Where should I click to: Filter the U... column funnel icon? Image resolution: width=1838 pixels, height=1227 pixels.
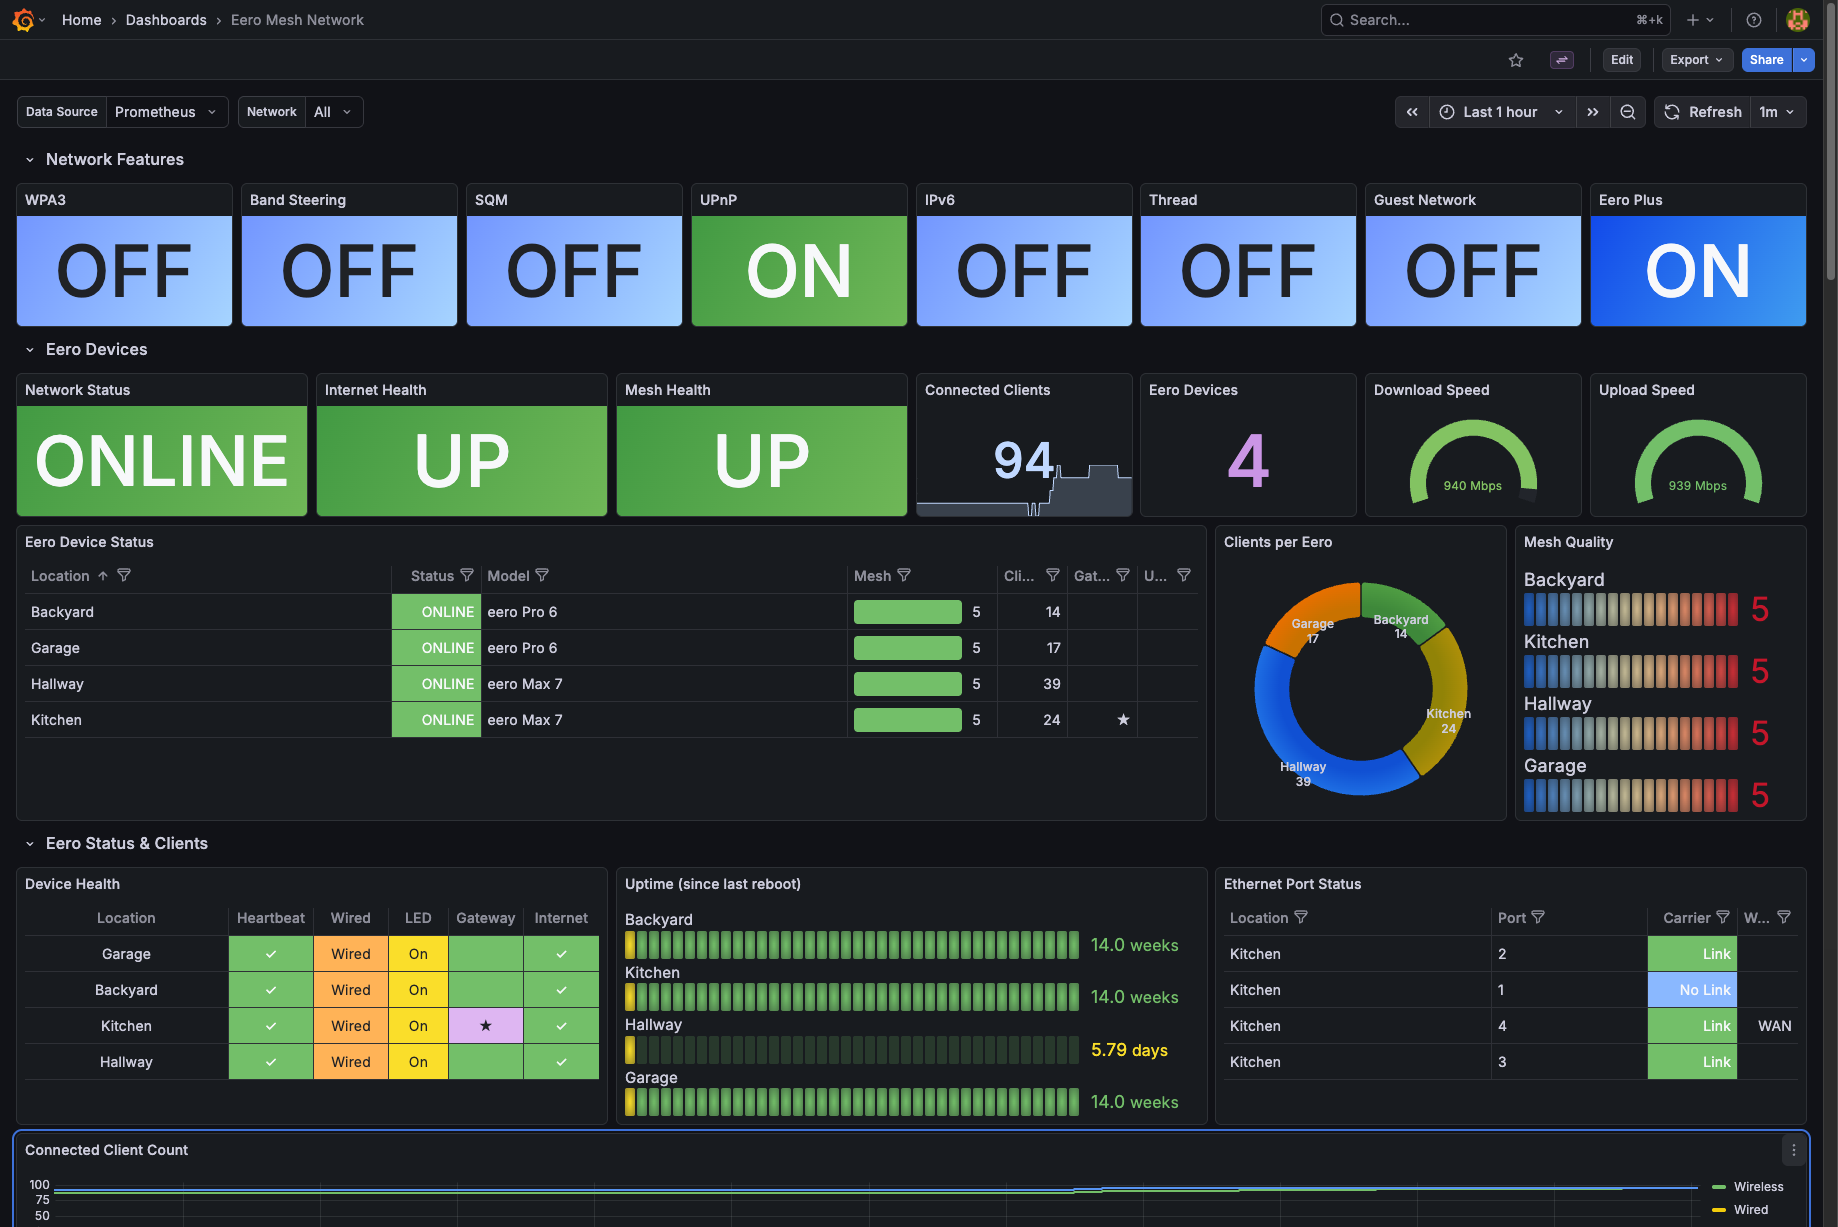1184,575
